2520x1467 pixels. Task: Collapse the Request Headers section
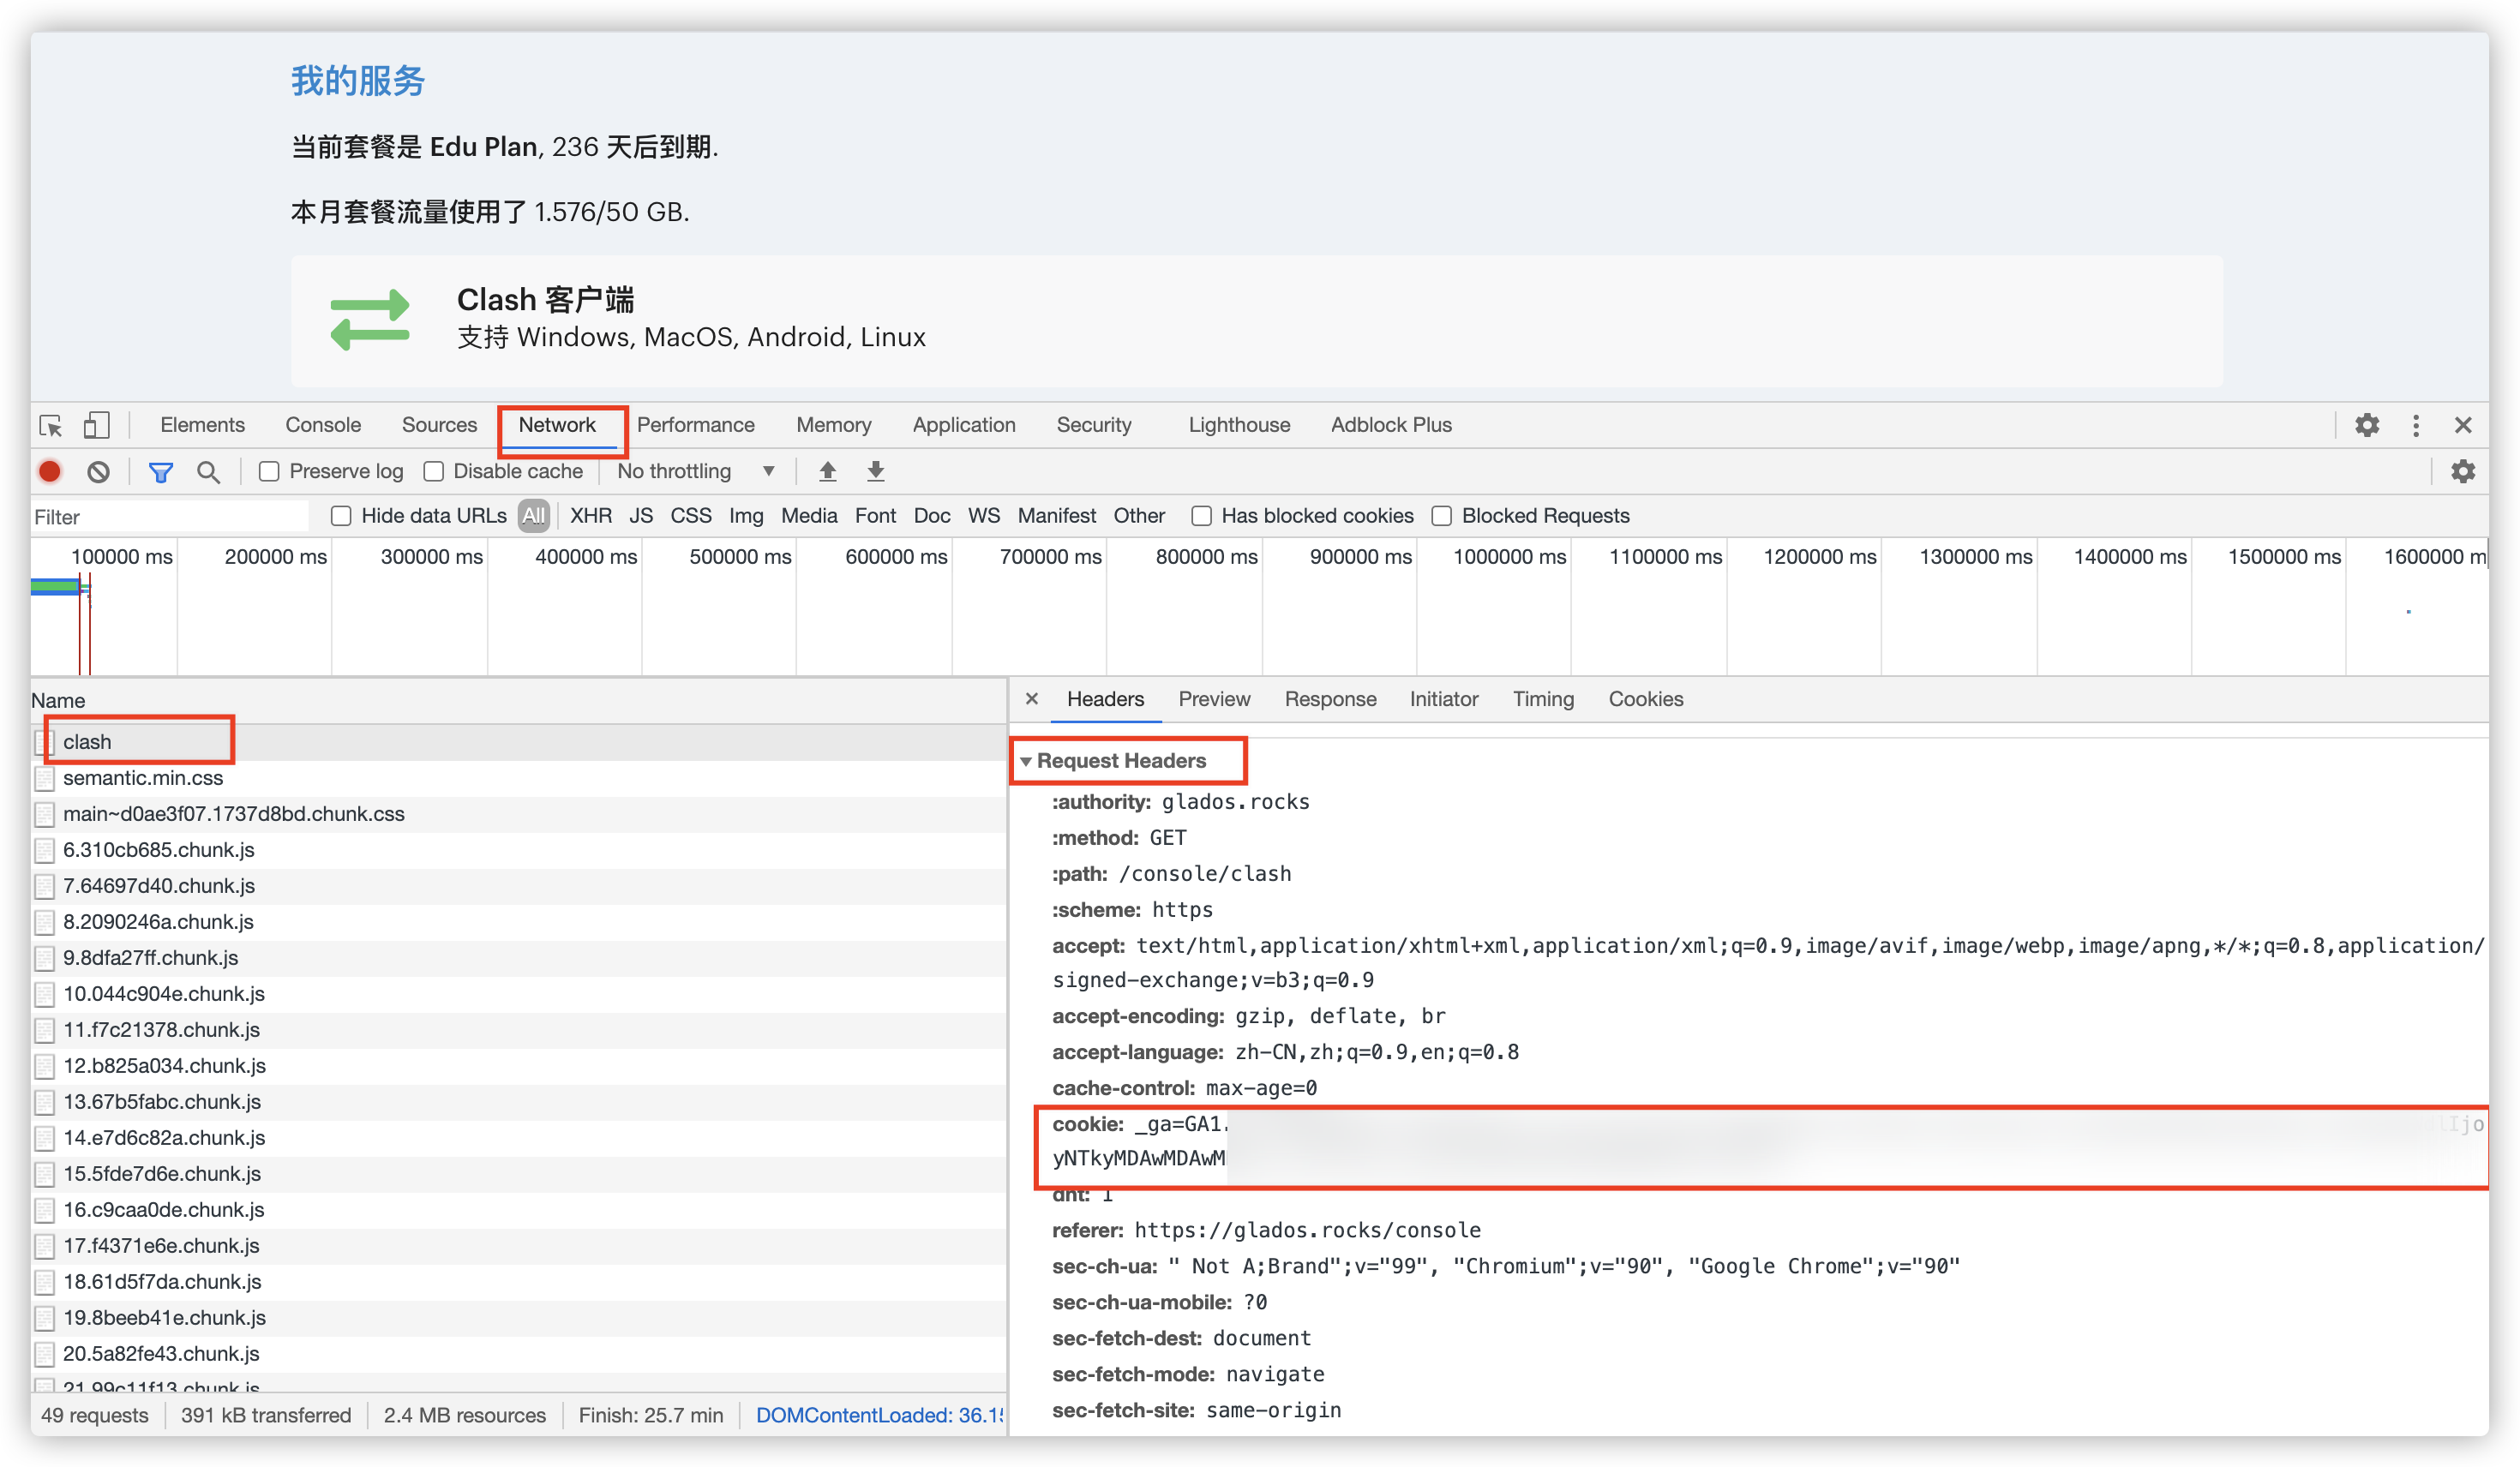[1028, 761]
